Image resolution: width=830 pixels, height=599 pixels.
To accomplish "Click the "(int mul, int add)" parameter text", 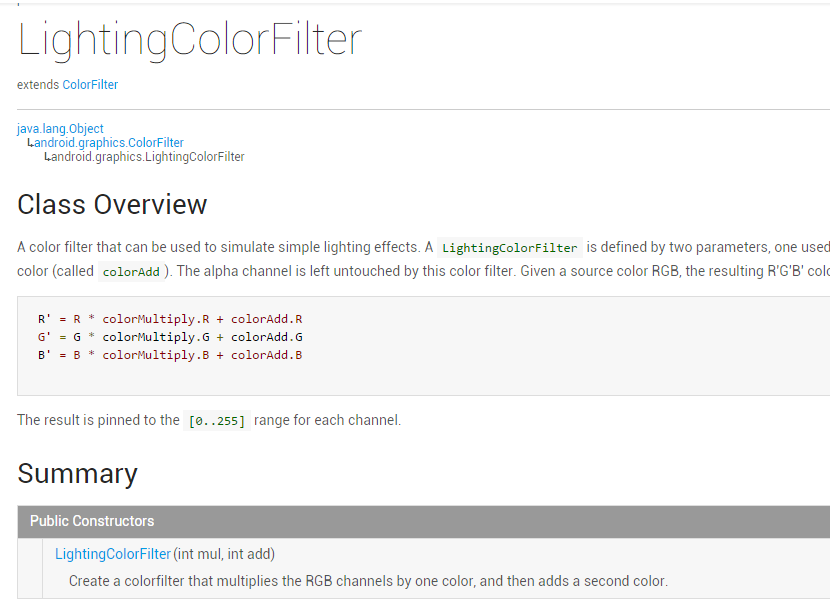I will pos(225,554).
